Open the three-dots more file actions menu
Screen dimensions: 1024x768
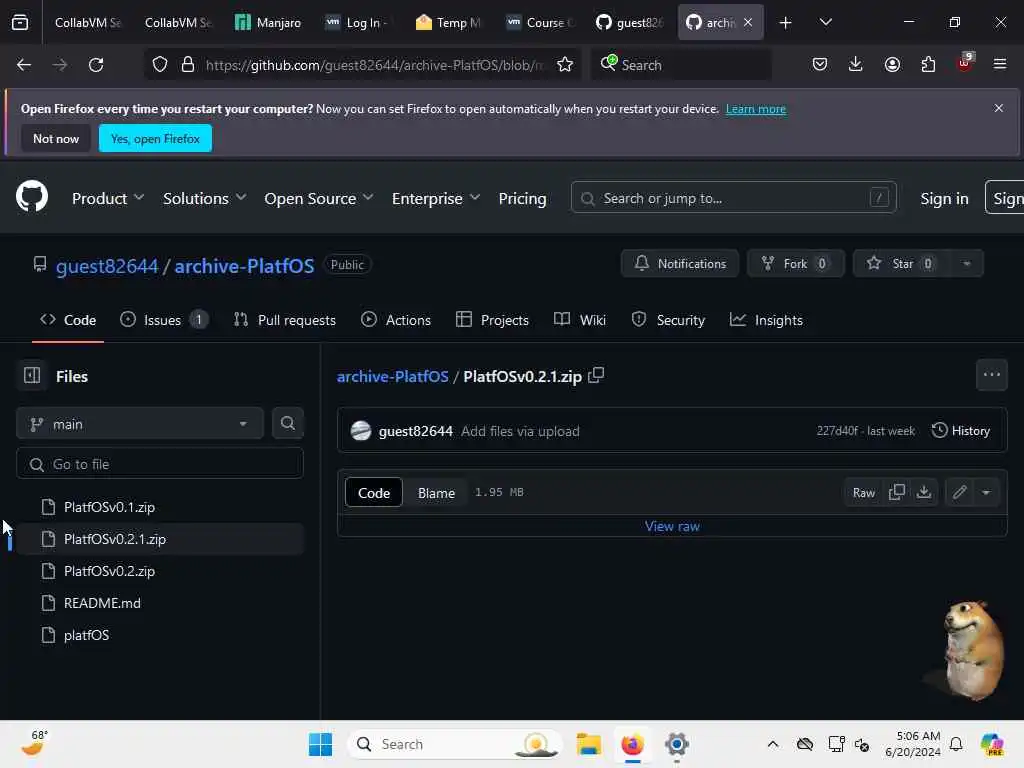click(x=991, y=375)
